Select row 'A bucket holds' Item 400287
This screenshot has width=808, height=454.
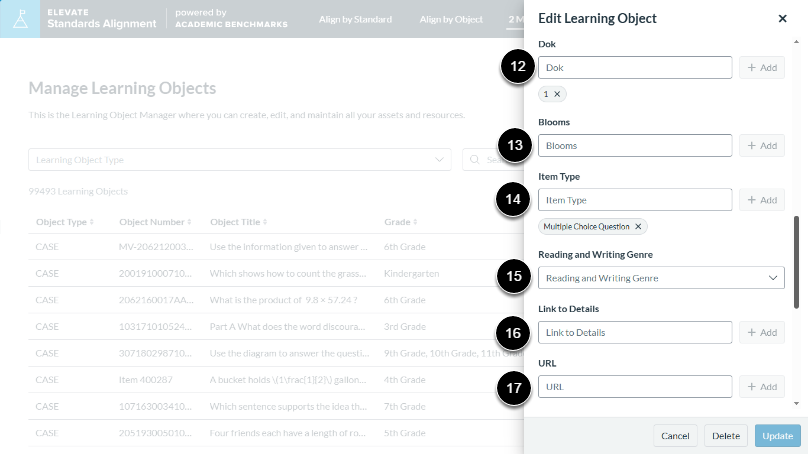tap(276, 380)
